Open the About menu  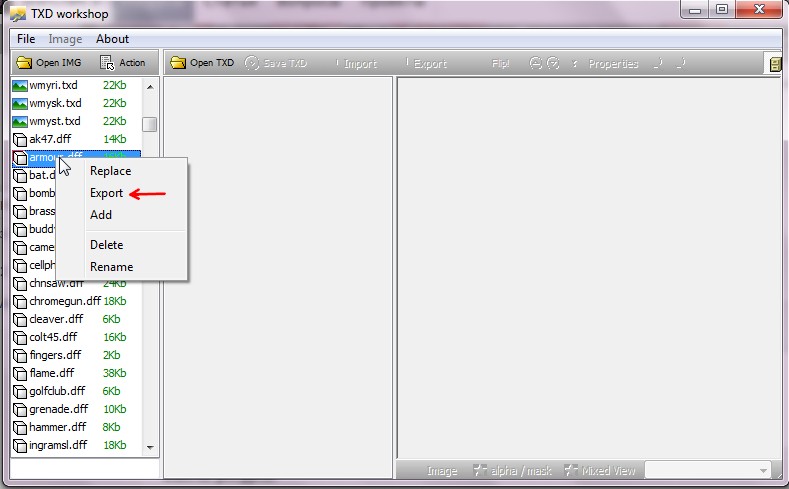pyautogui.click(x=112, y=39)
